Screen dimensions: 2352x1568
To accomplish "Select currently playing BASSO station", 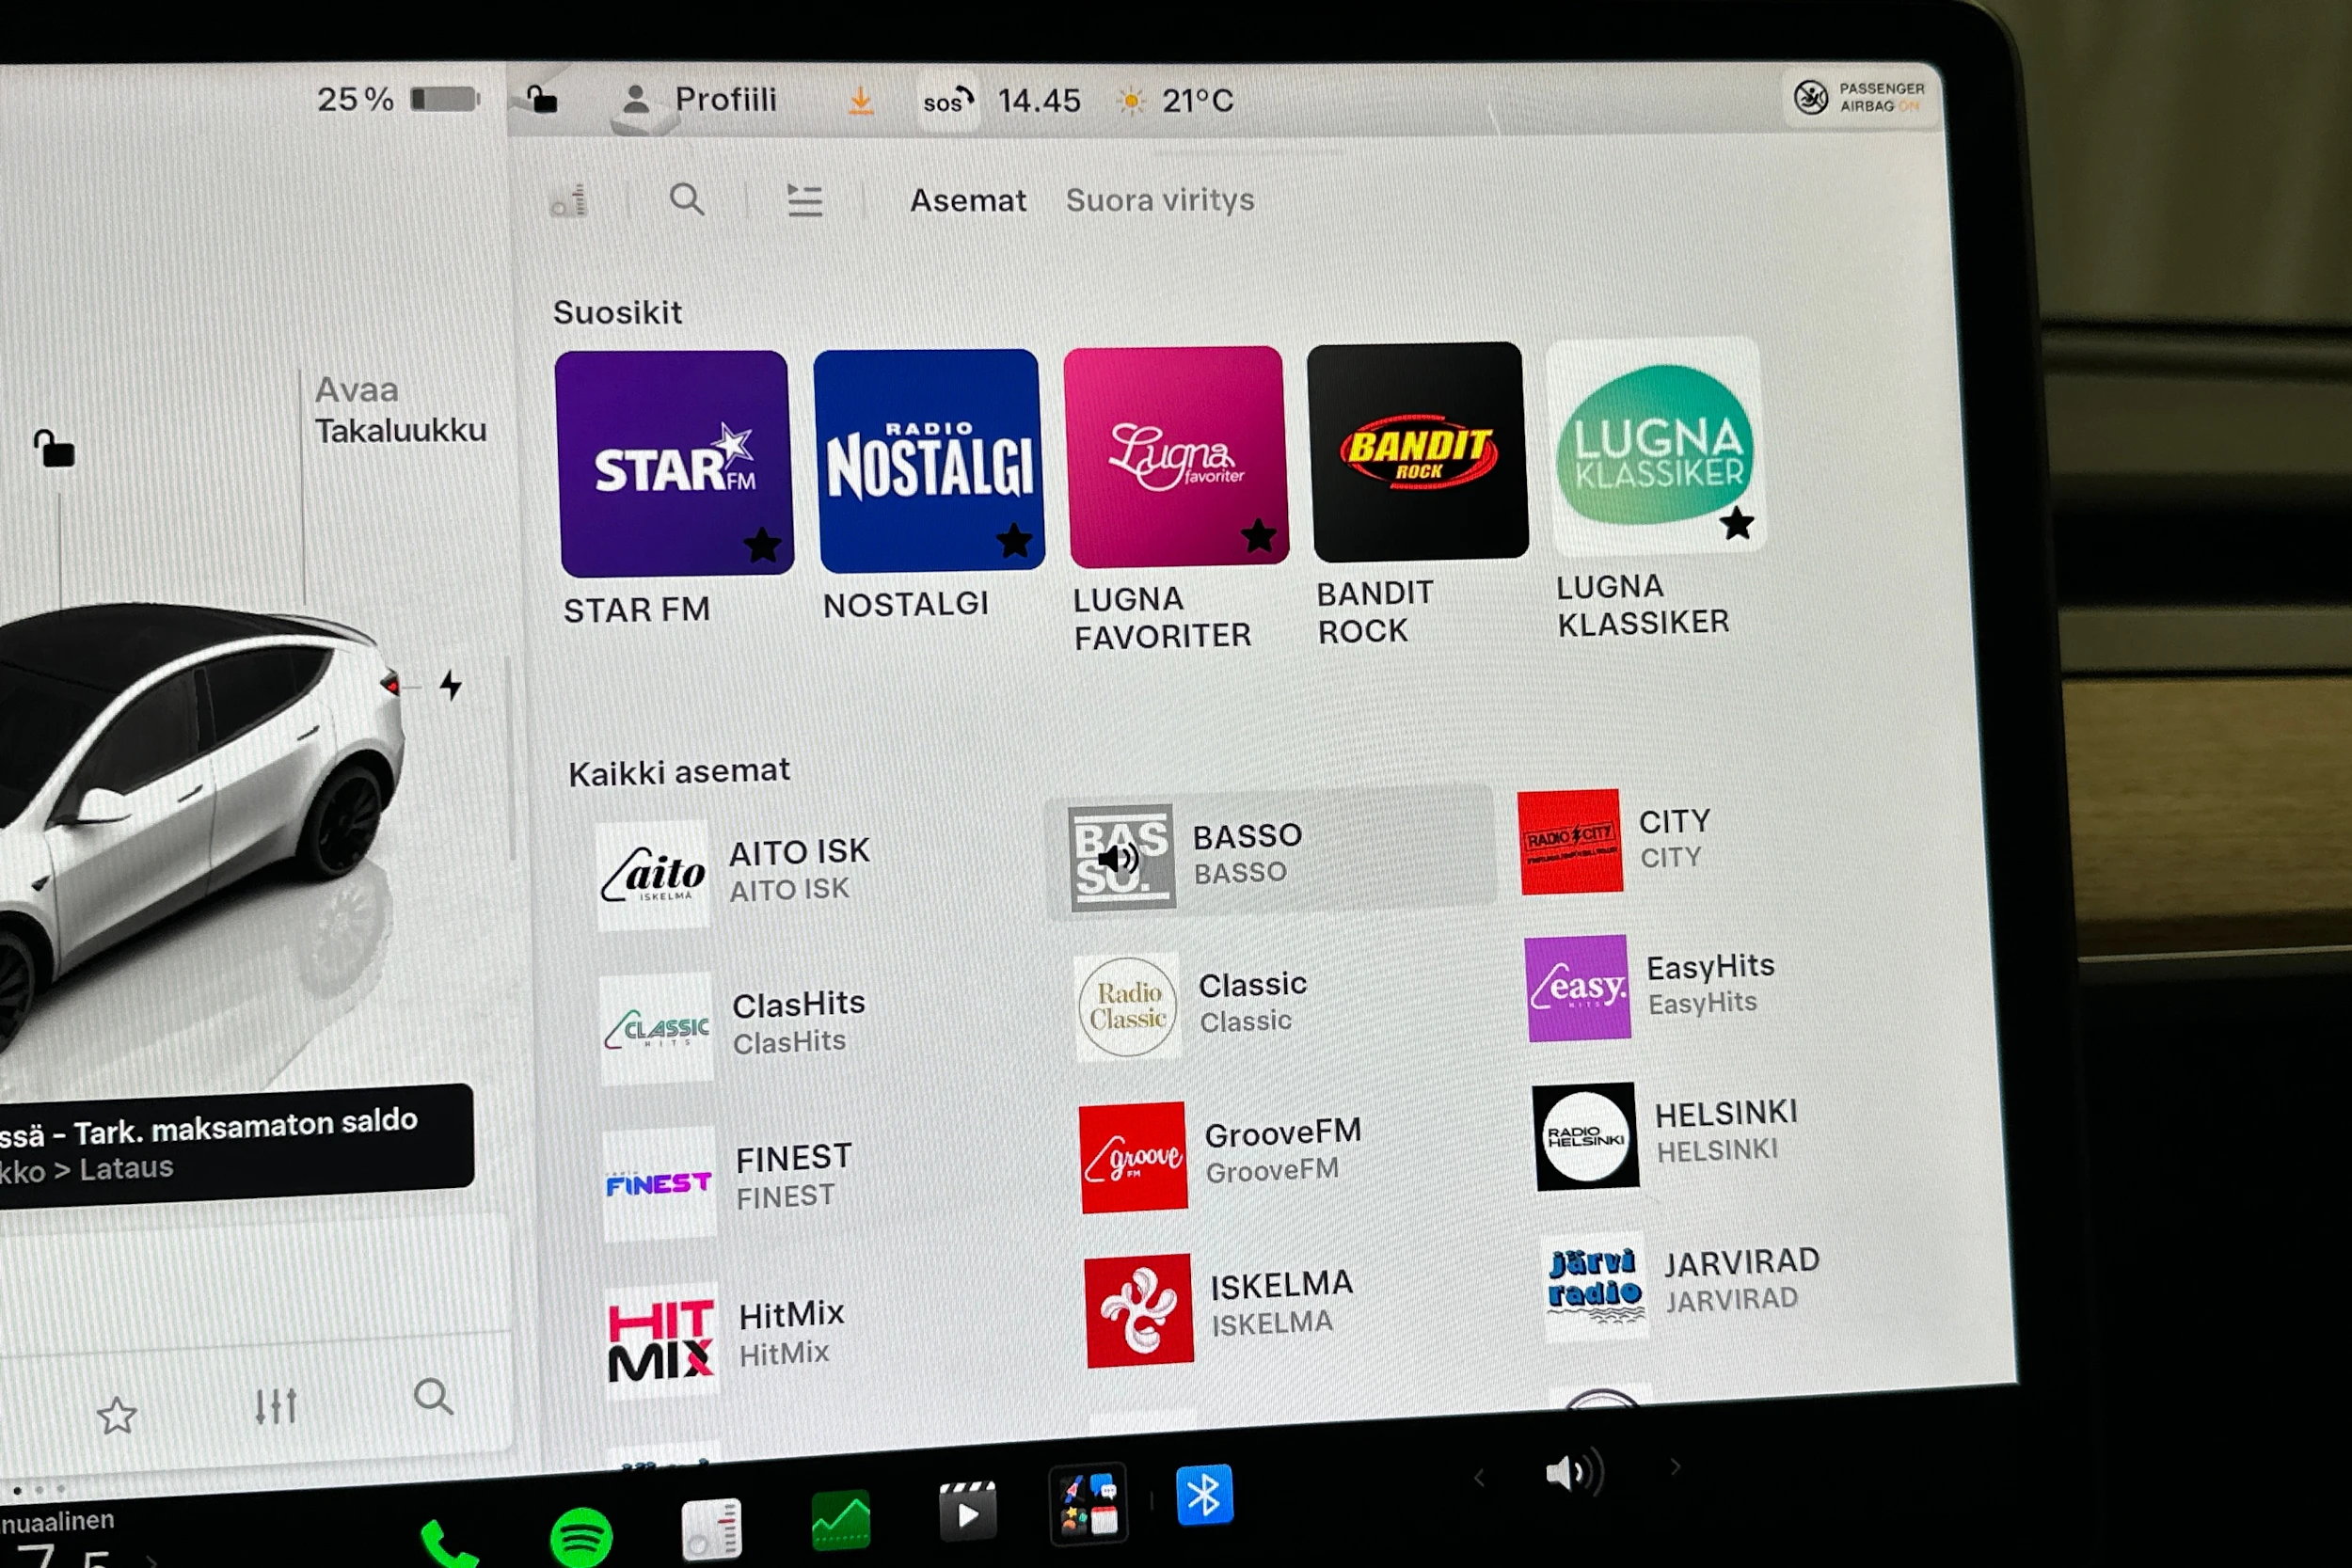I will click(1270, 852).
